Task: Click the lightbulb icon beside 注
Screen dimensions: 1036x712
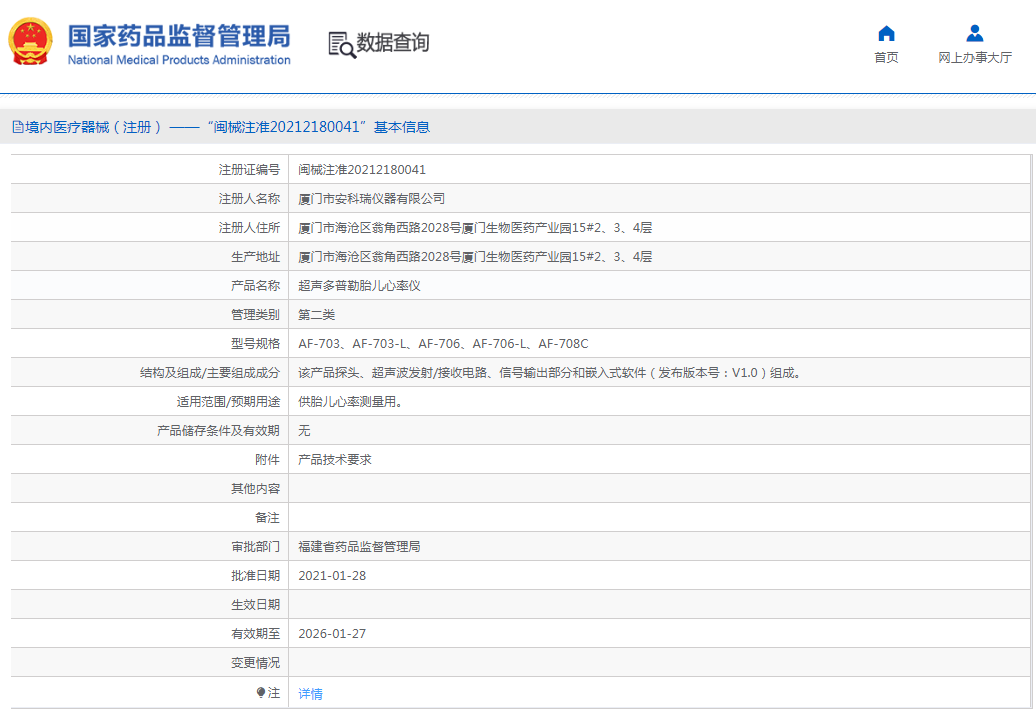Action: [261, 692]
